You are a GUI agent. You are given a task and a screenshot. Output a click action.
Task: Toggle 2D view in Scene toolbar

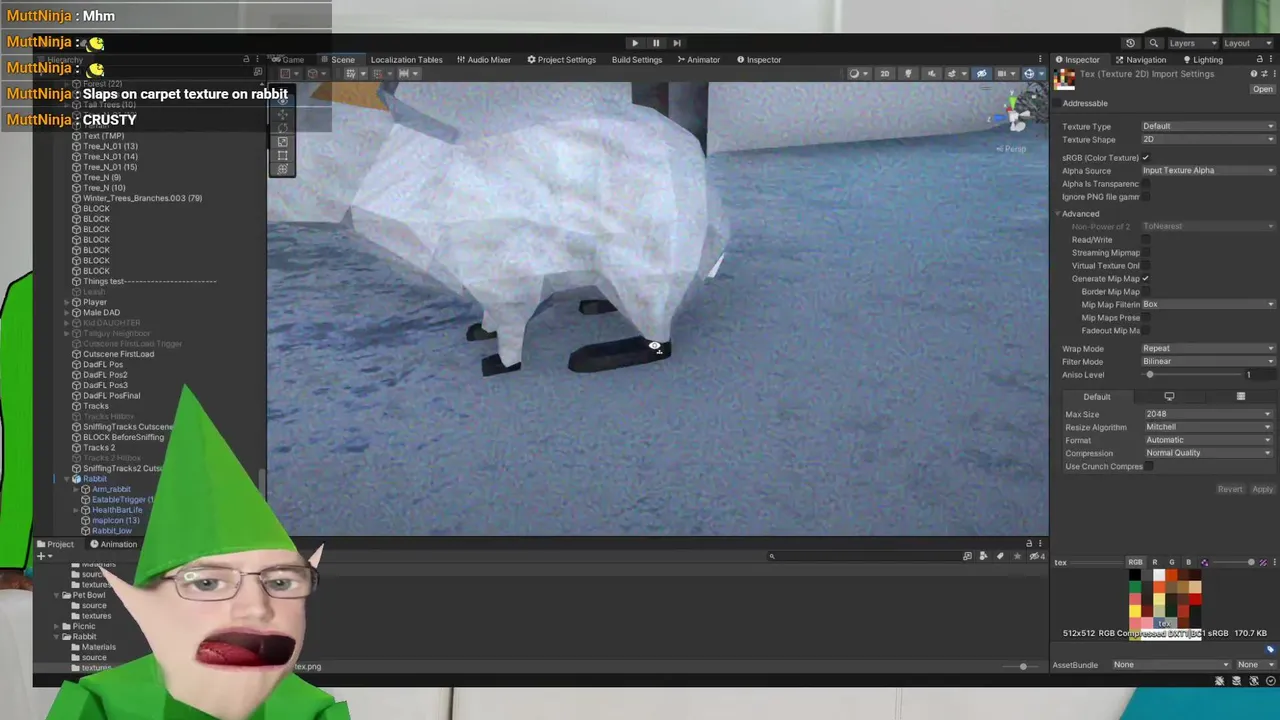884,74
